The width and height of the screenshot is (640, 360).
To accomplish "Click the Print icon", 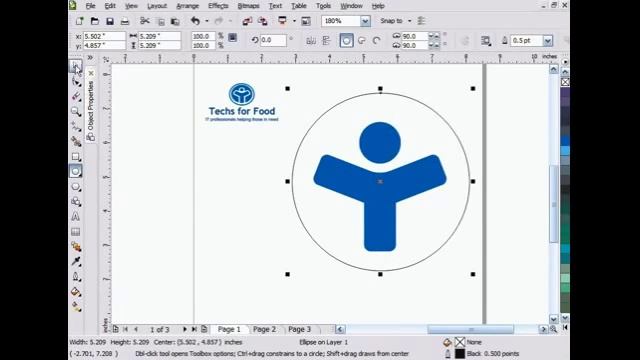I will [125, 21].
